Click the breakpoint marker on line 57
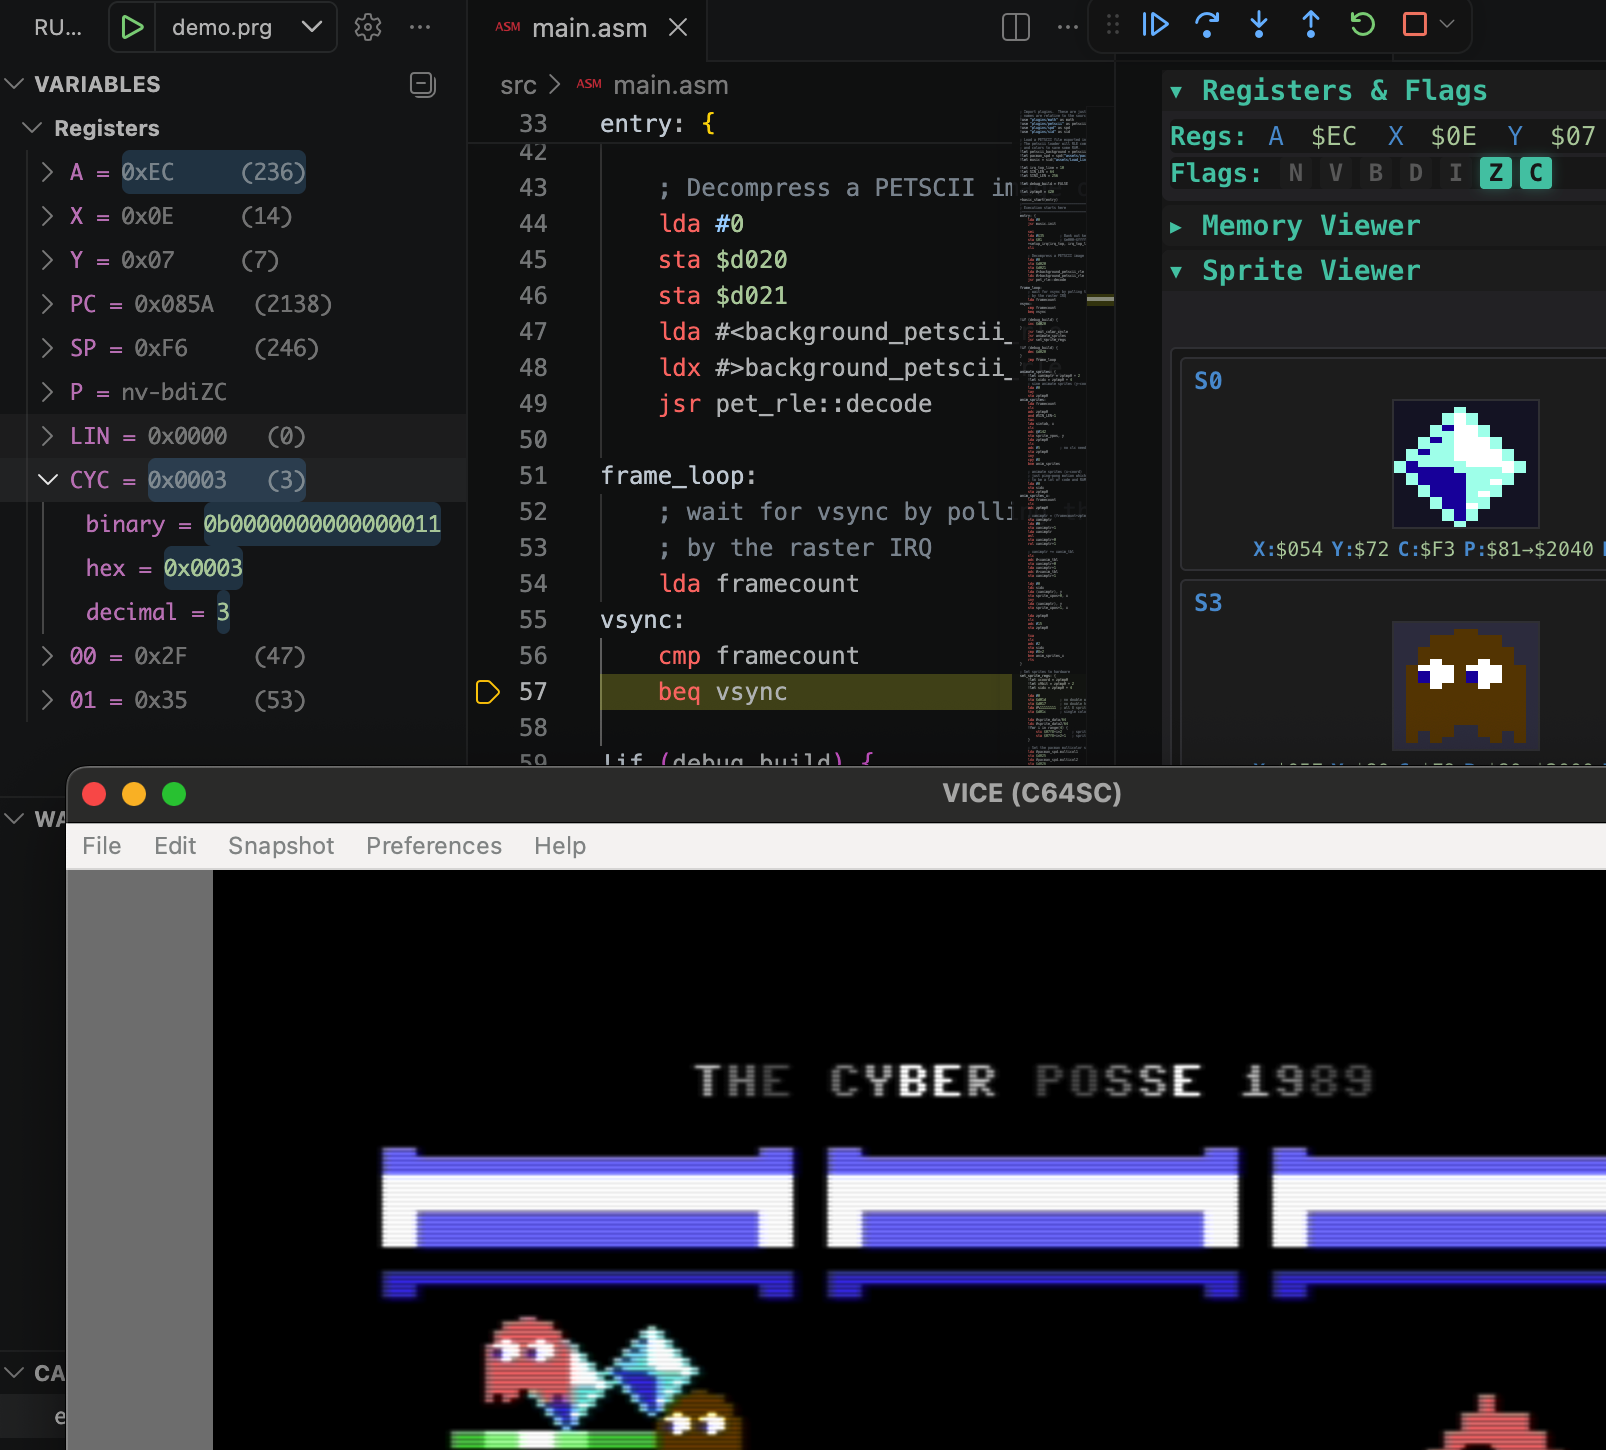Image resolution: width=1606 pixels, height=1450 pixels. [487, 692]
